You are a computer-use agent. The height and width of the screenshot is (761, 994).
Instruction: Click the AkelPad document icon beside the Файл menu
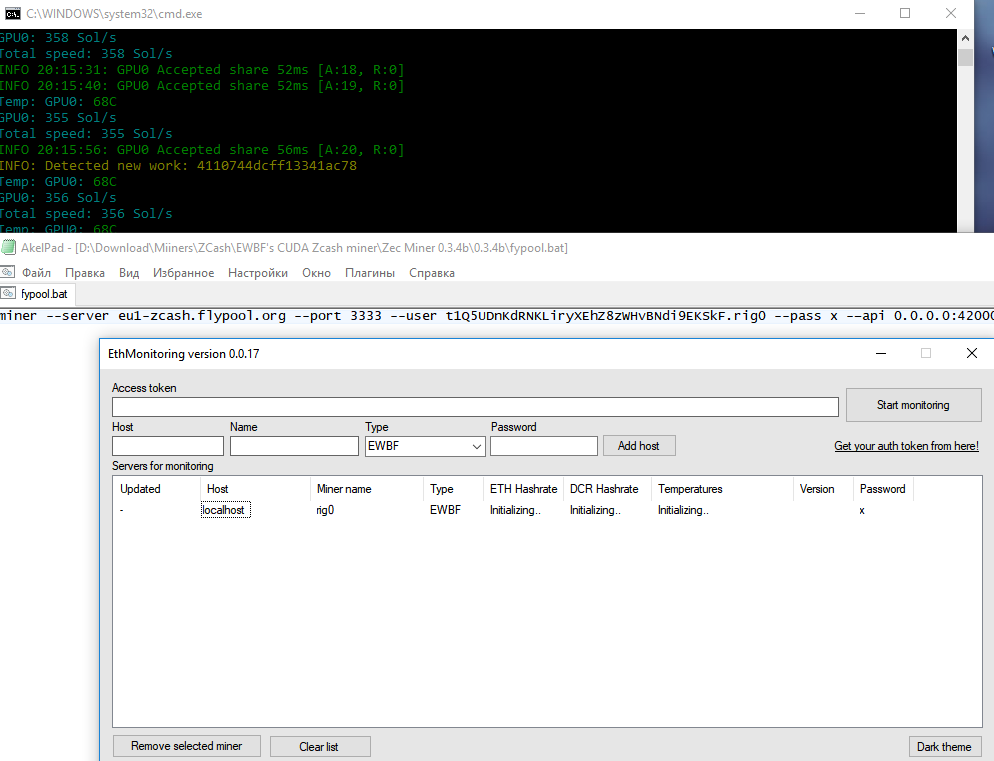coord(8,272)
